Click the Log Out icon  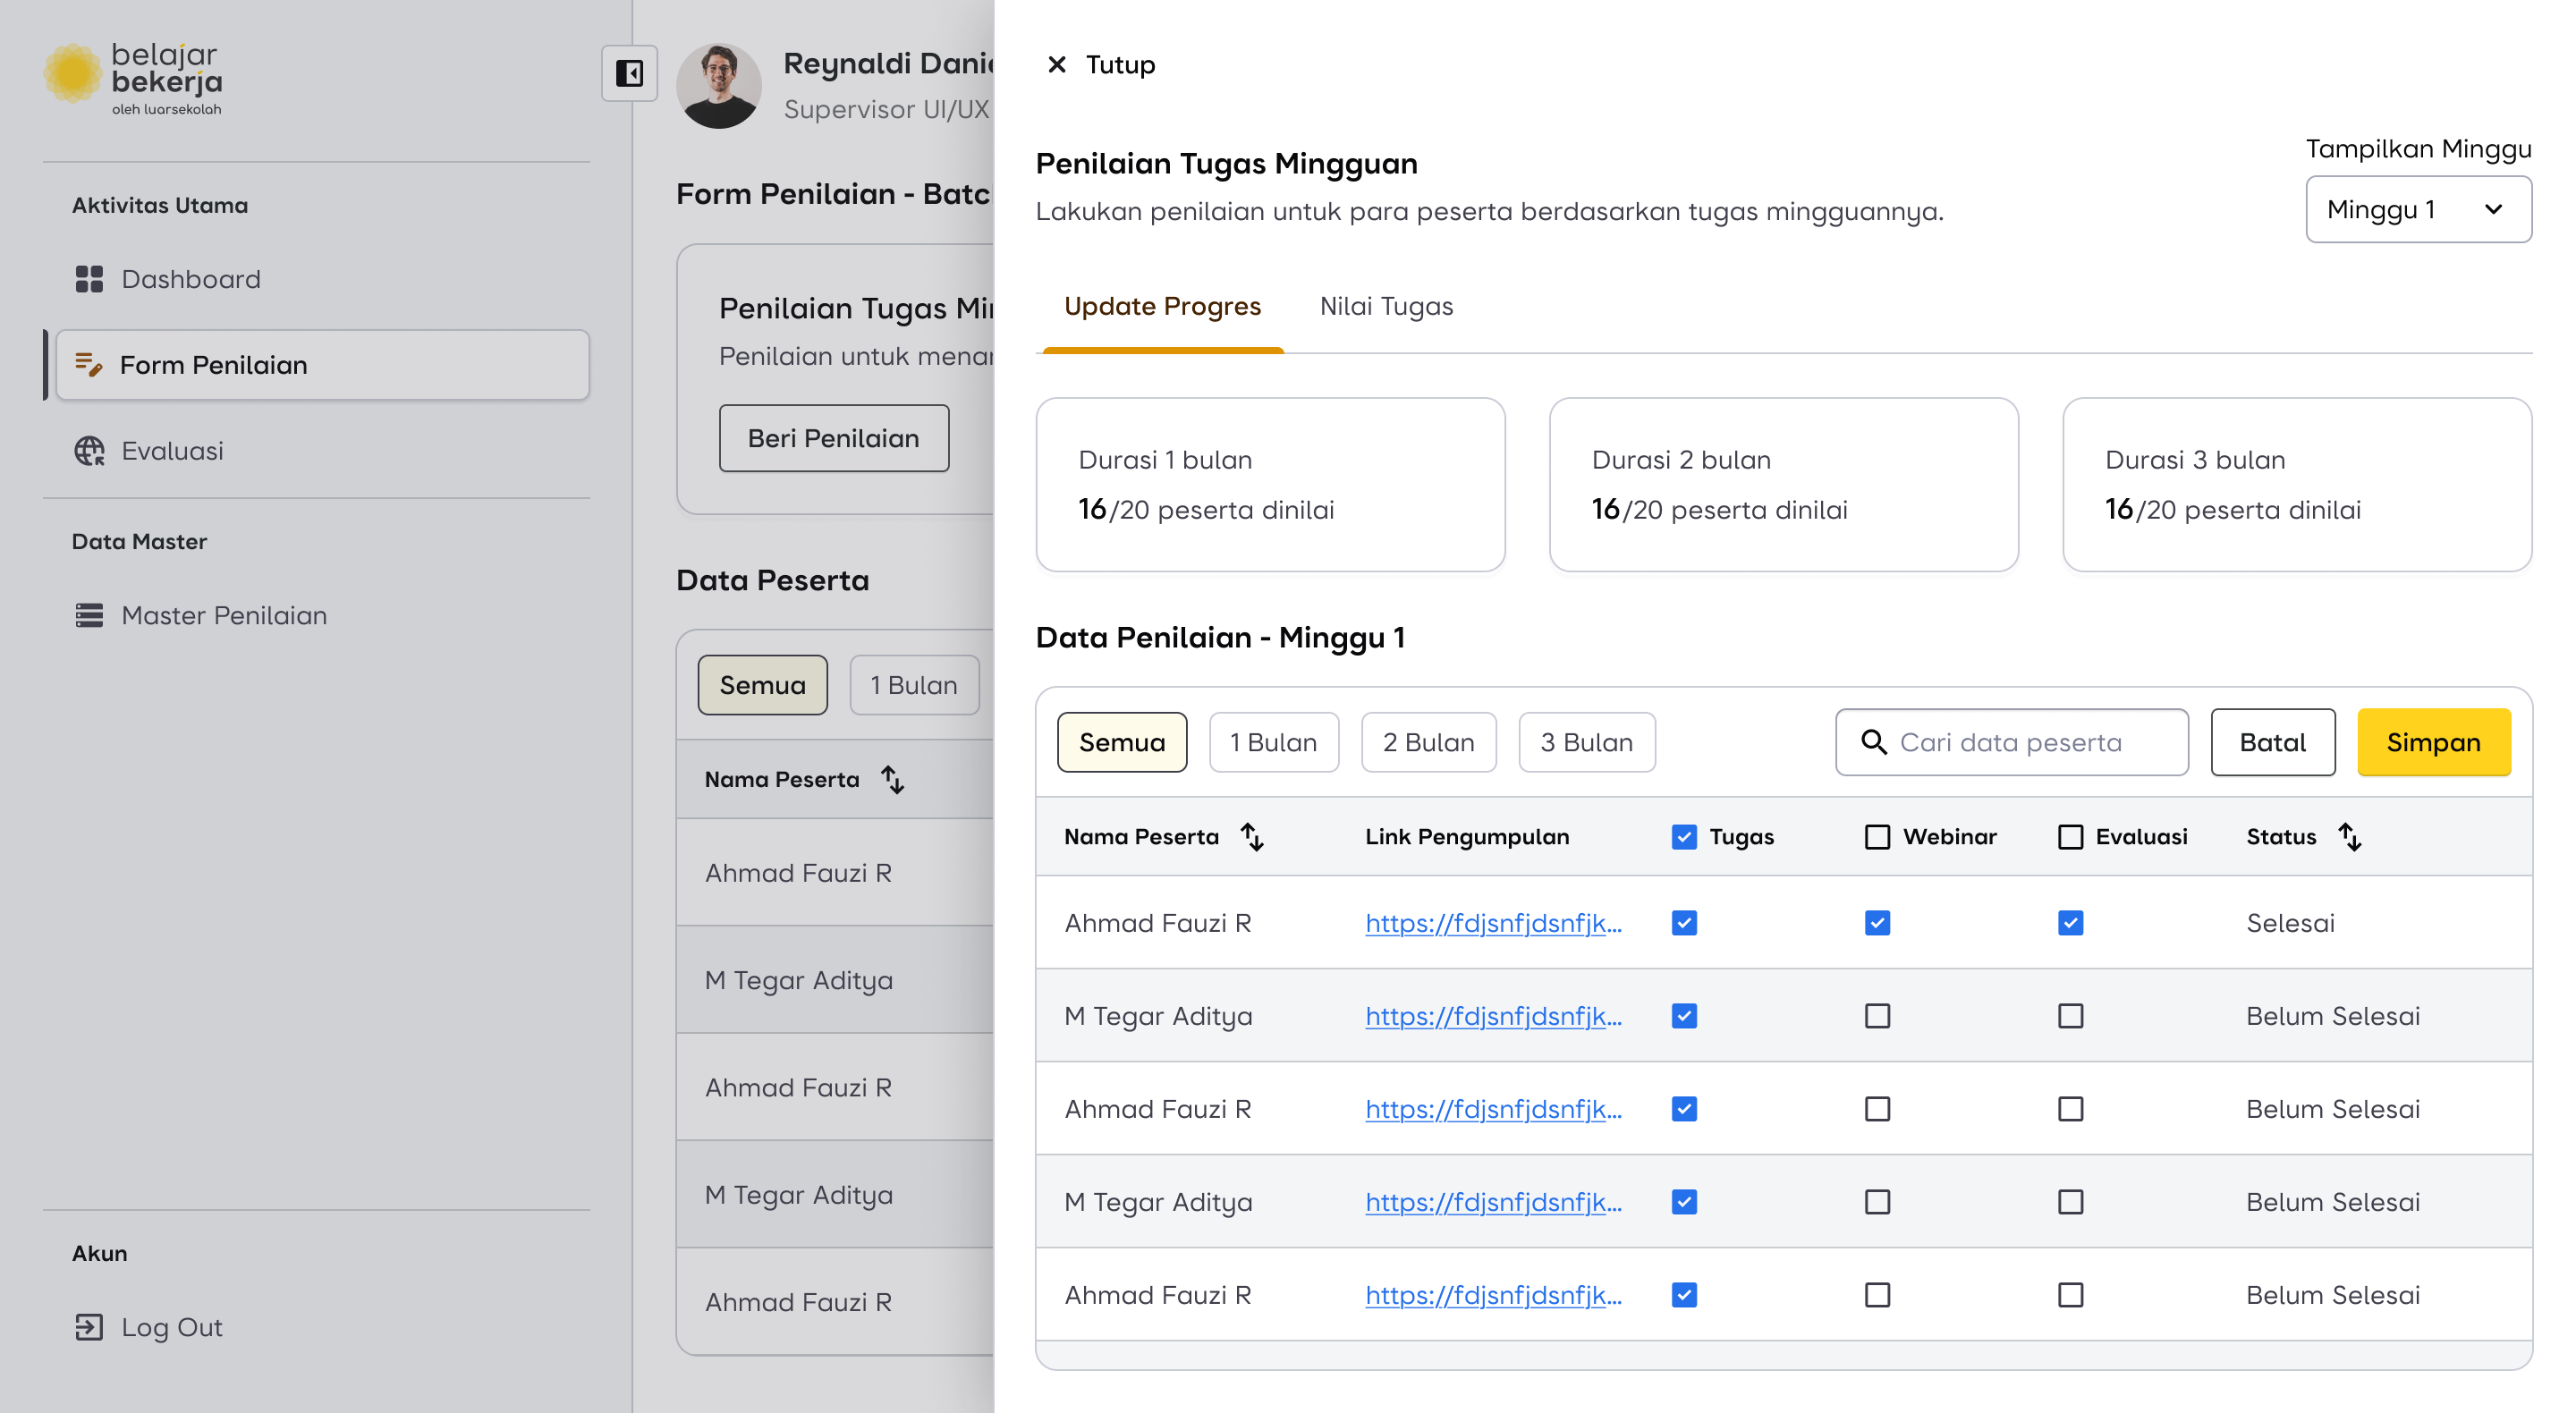(89, 1327)
